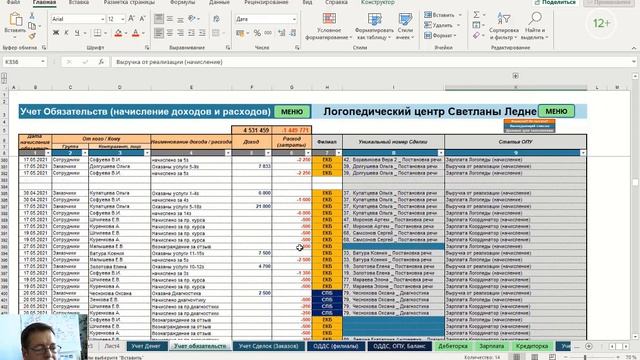Toggle underline formatting (Ч)
Viewport: 640px width, 360px height.
[x=77, y=33]
